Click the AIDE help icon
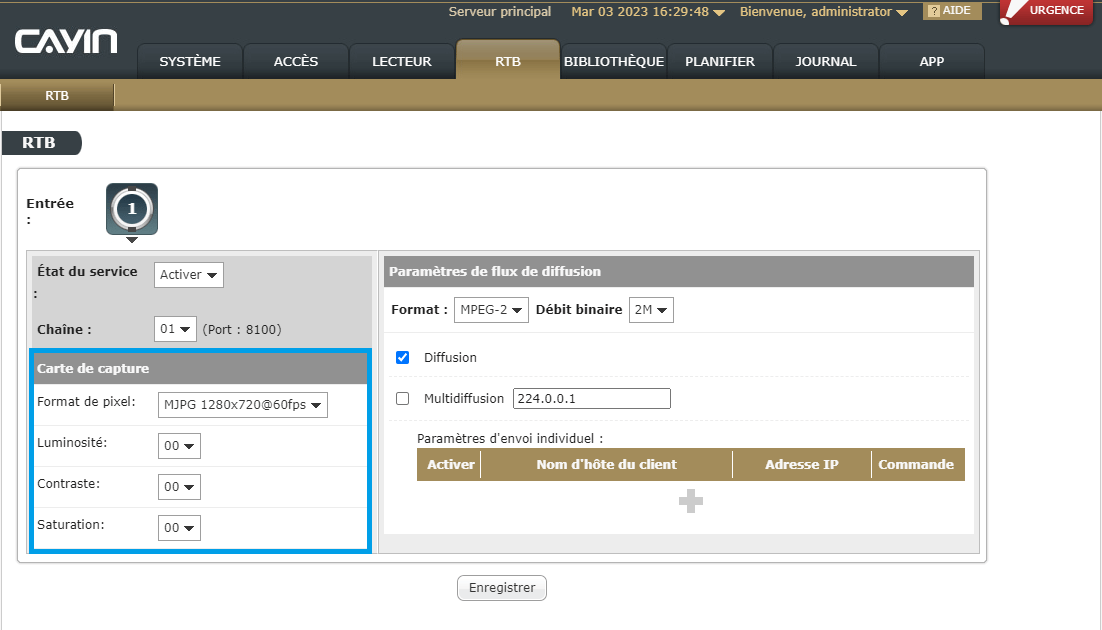The width and height of the screenshot is (1102, 630). [949, 11]
